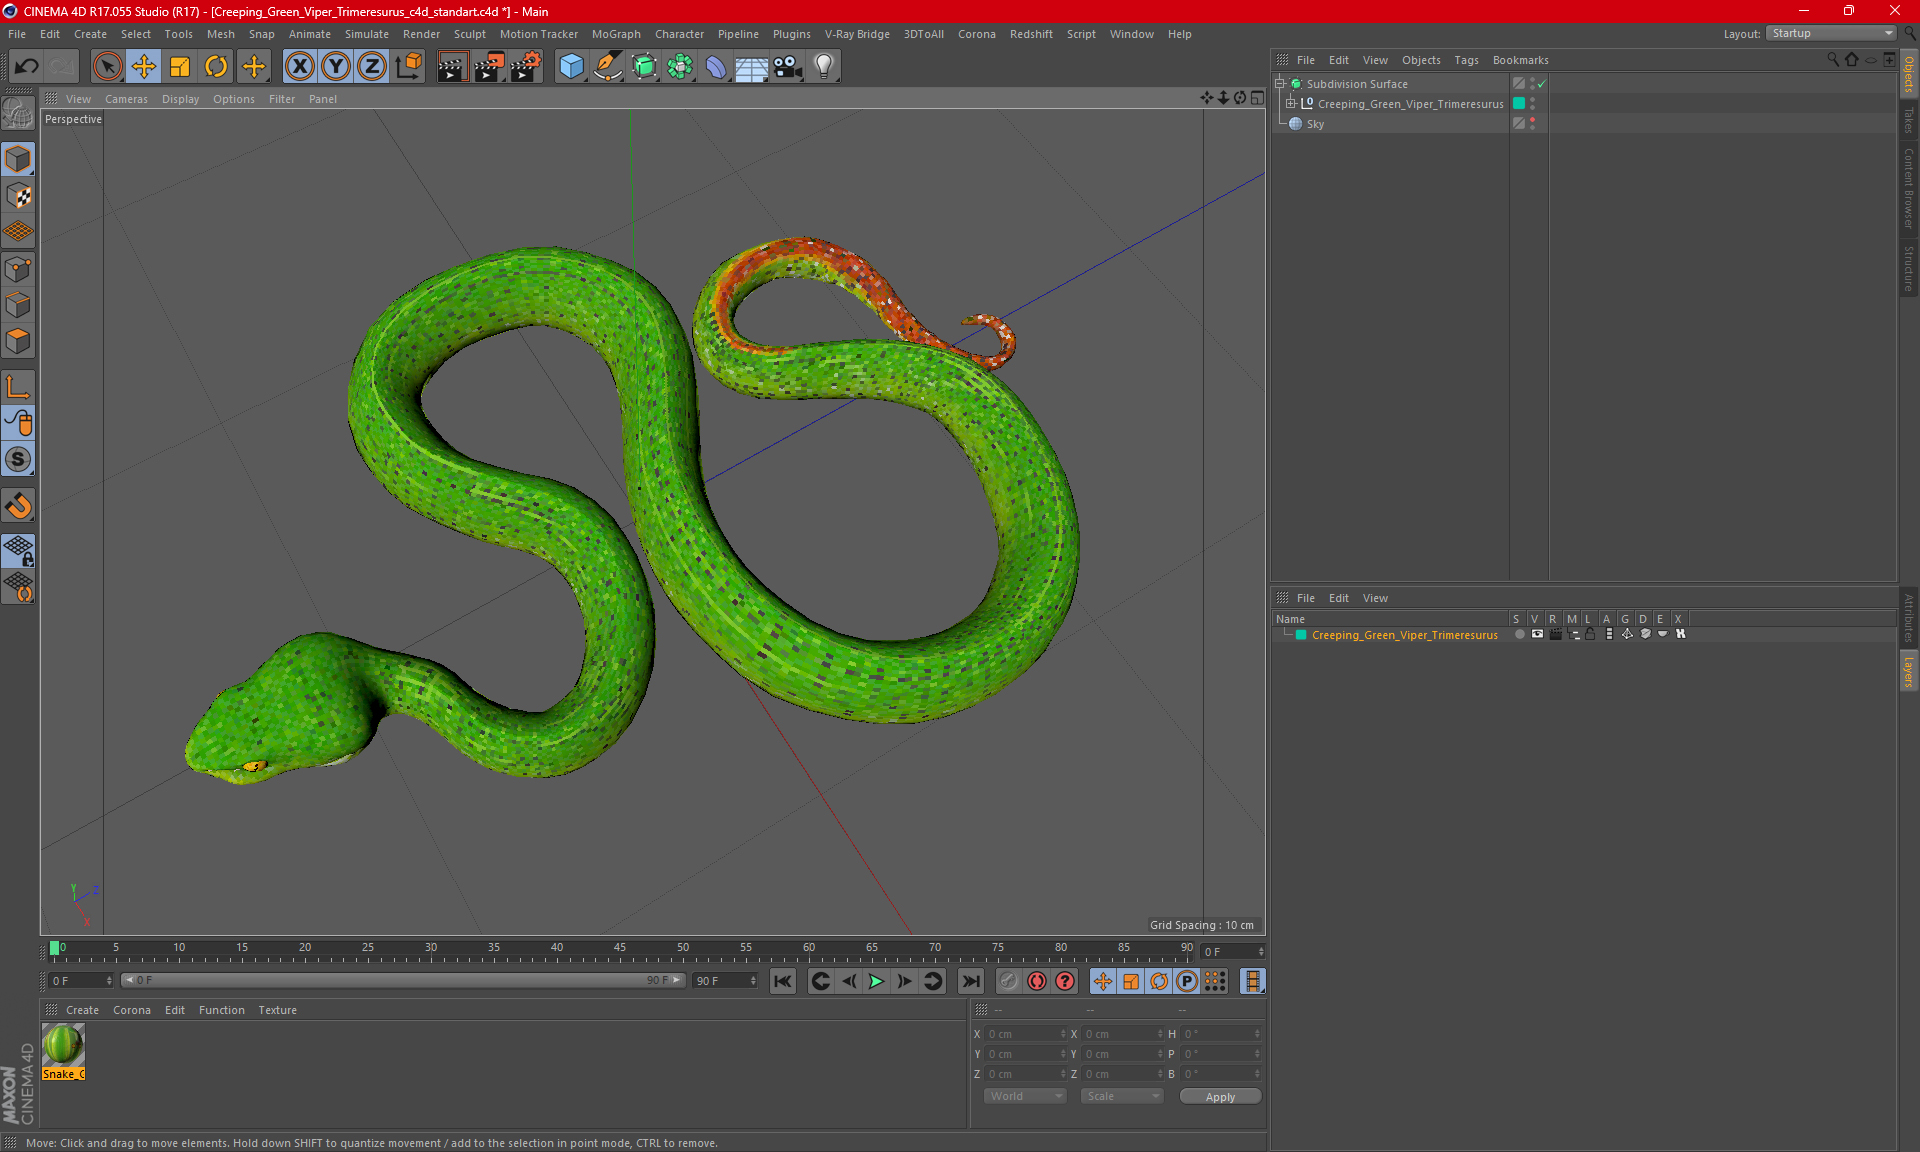Image resolution: width=1920 pixels, height=1152 pixels.
Task: Open material manager Texture menu
Action: [277, 1010]
